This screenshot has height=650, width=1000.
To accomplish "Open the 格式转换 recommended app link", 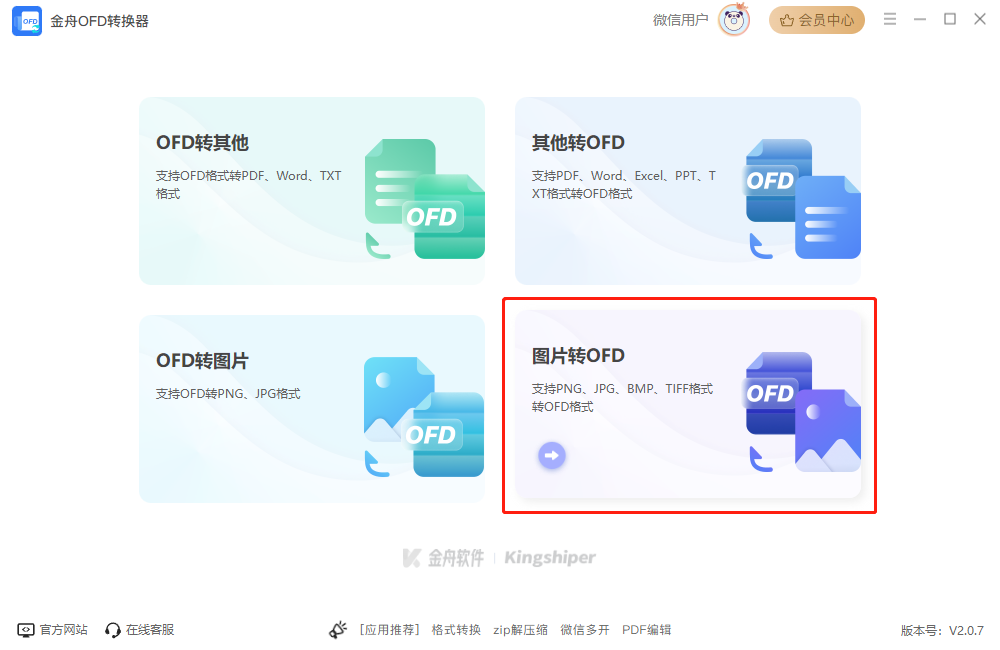I will tap(456, 630).
